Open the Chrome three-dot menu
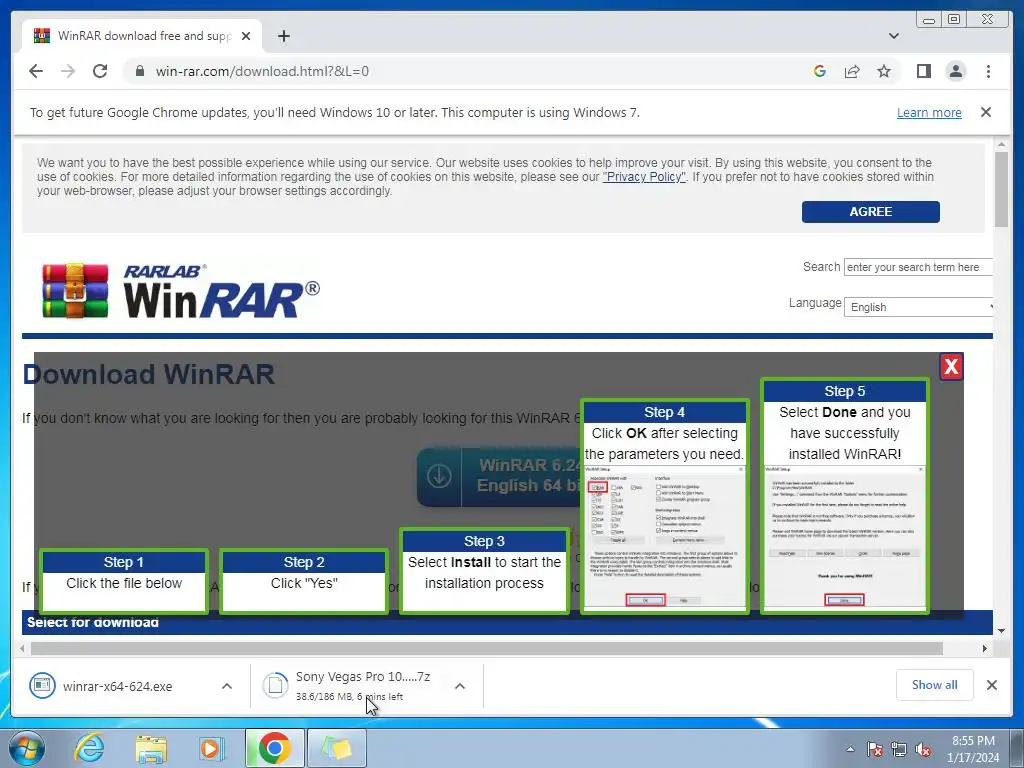This screenshot has height=768, width=1024. click(988, 71)
